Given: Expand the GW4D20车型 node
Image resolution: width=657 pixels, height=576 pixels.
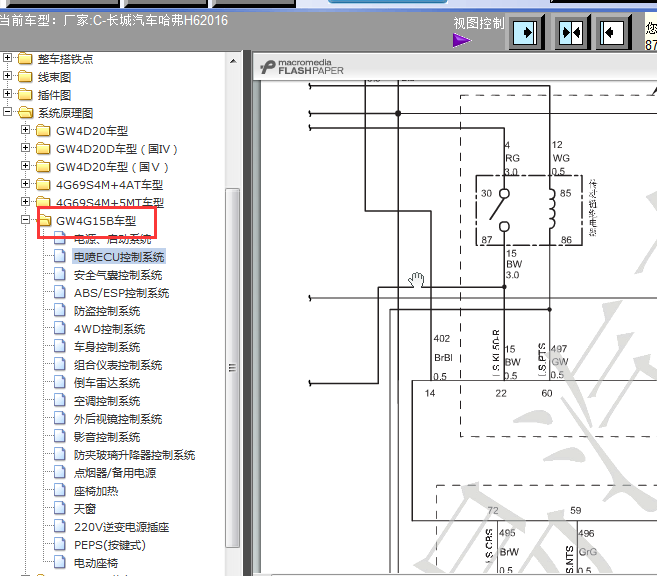Looking at the screenshot, I should point(25,130).
